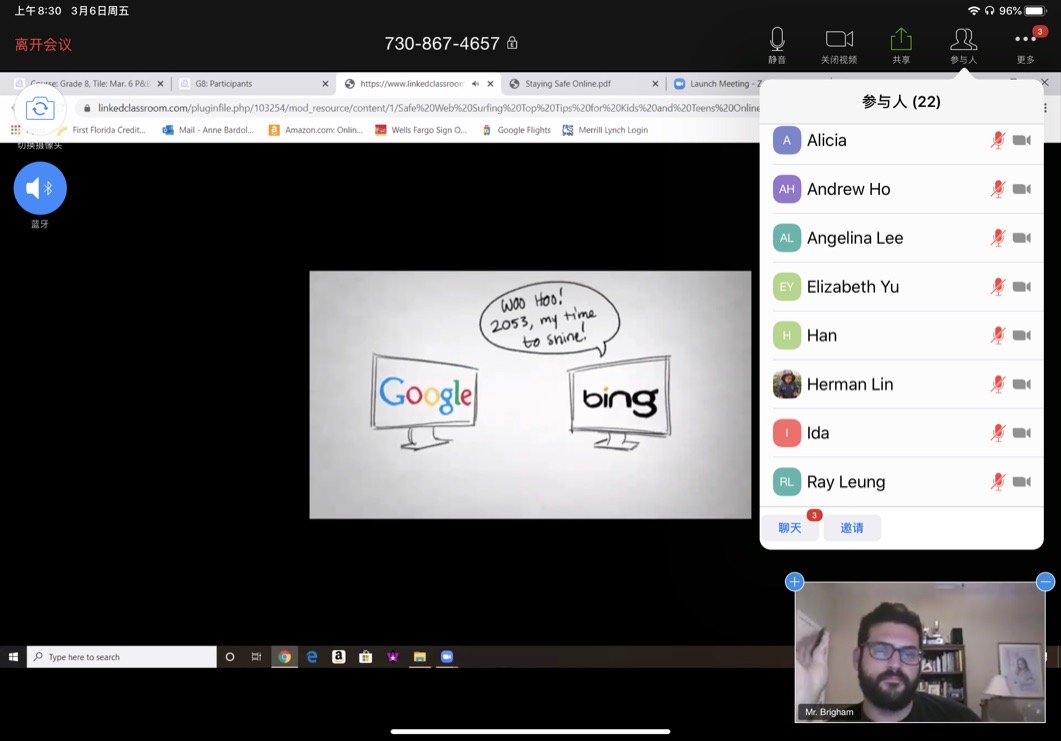This screenshot has width=1061, height=741.
Task: Tap Herman Lin's muted microphone icon
Action: pyautogui.click(x=997, y=384)
